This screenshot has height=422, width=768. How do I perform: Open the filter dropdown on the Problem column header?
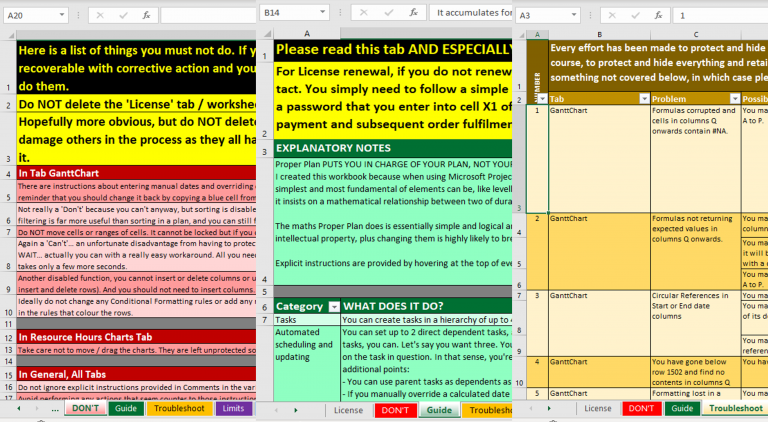tap(735, 98)
